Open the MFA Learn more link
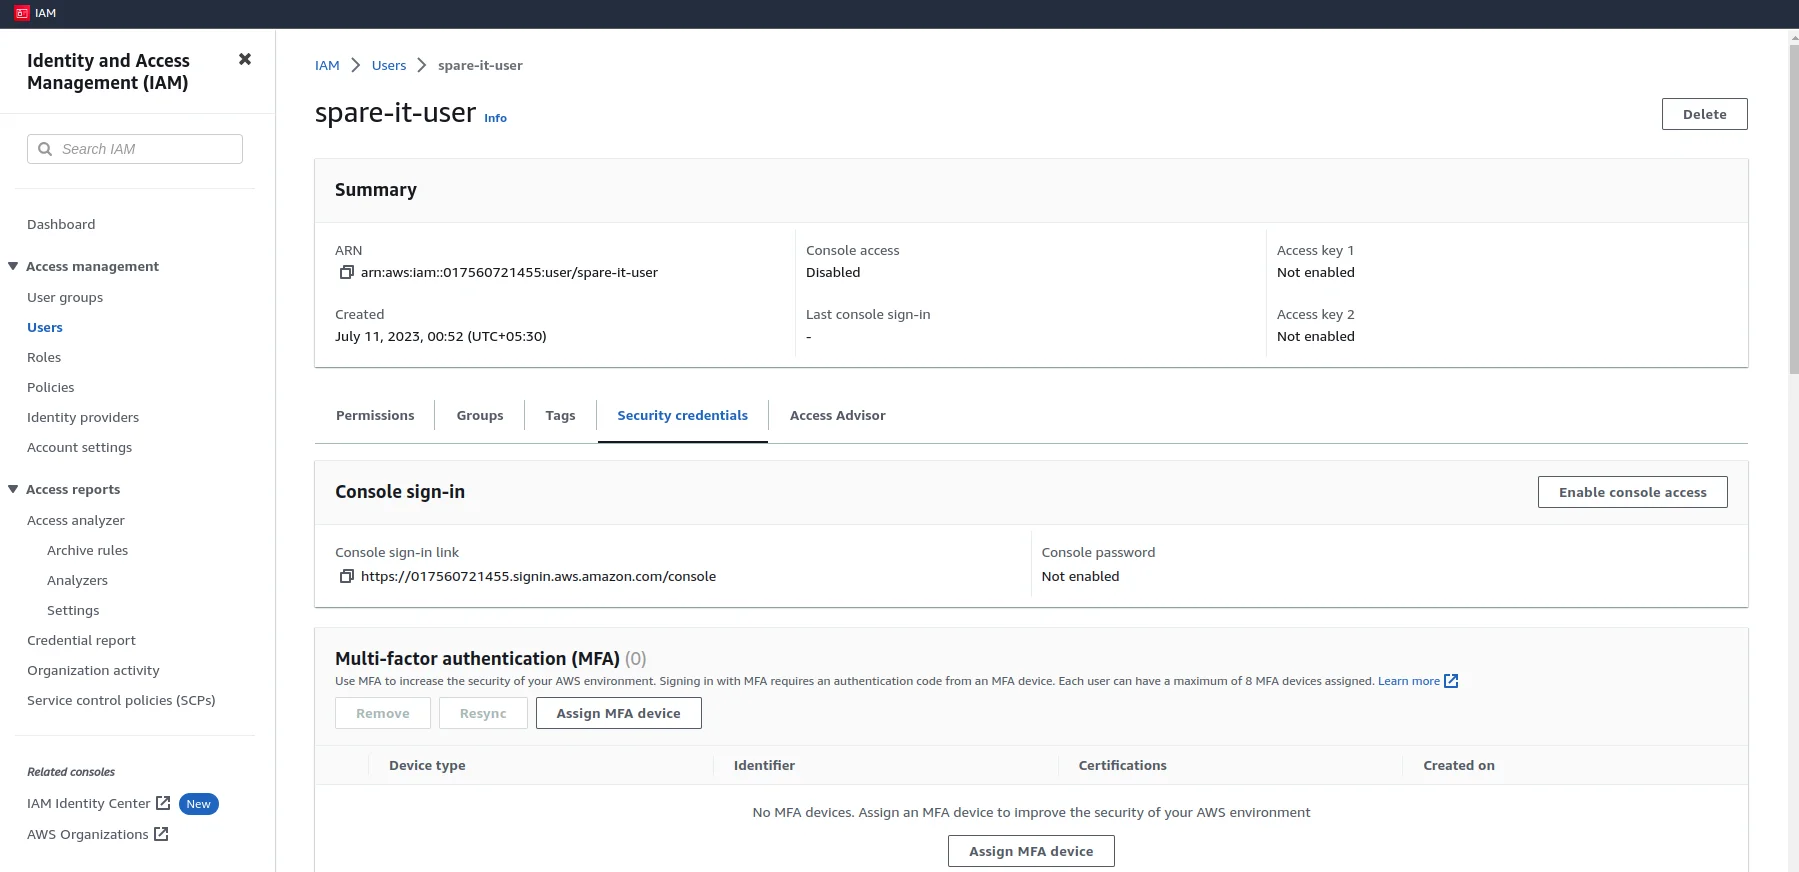 pyautogui.click(x=1409, y=681)
